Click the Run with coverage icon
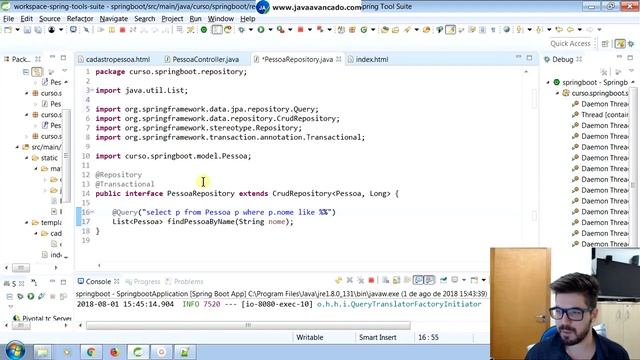This screenshot has height=360, width=640. [280, 30]
